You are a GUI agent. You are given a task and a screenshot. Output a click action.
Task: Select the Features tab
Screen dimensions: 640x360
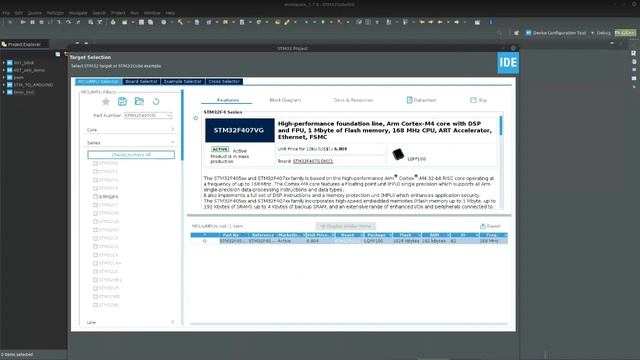[x=228, y=100]
